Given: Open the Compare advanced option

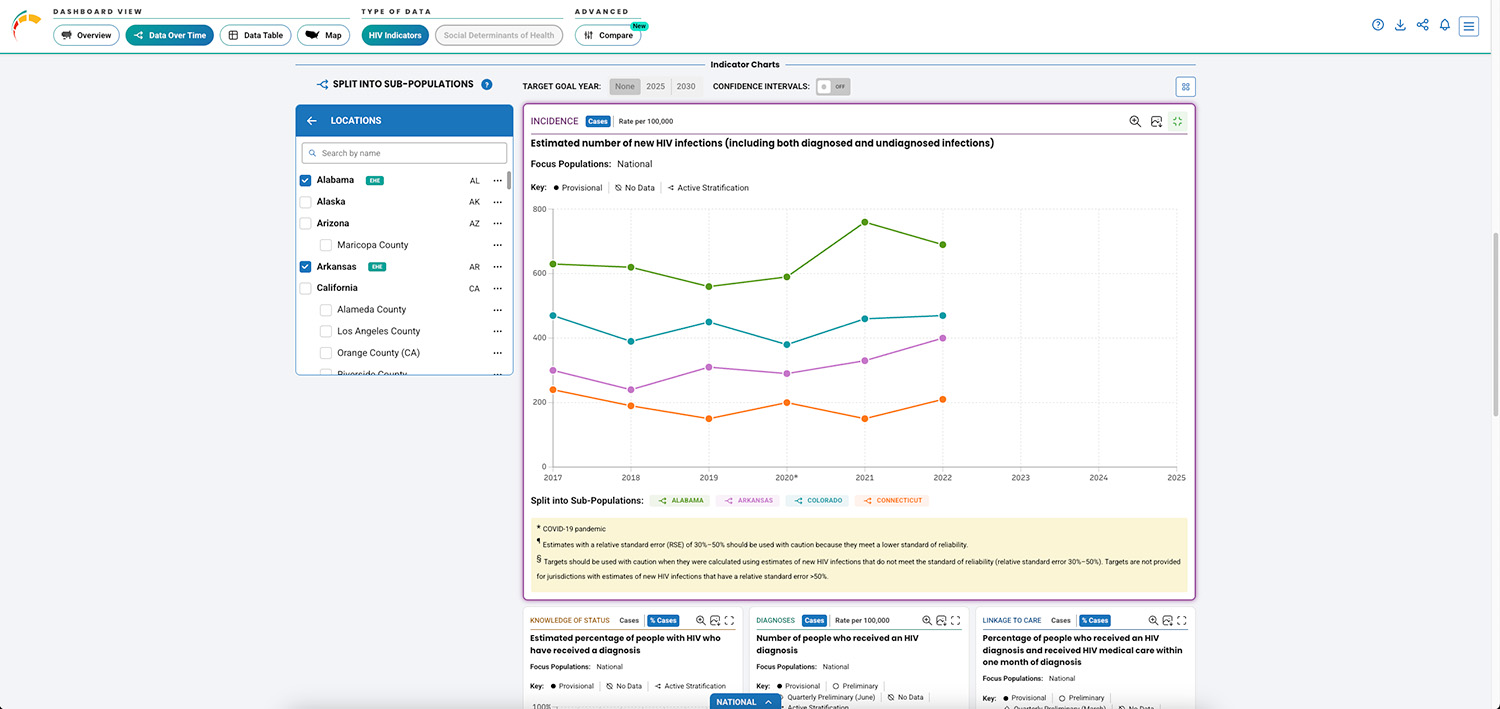Looking at the screenshot, I should [x=609, y=35].
